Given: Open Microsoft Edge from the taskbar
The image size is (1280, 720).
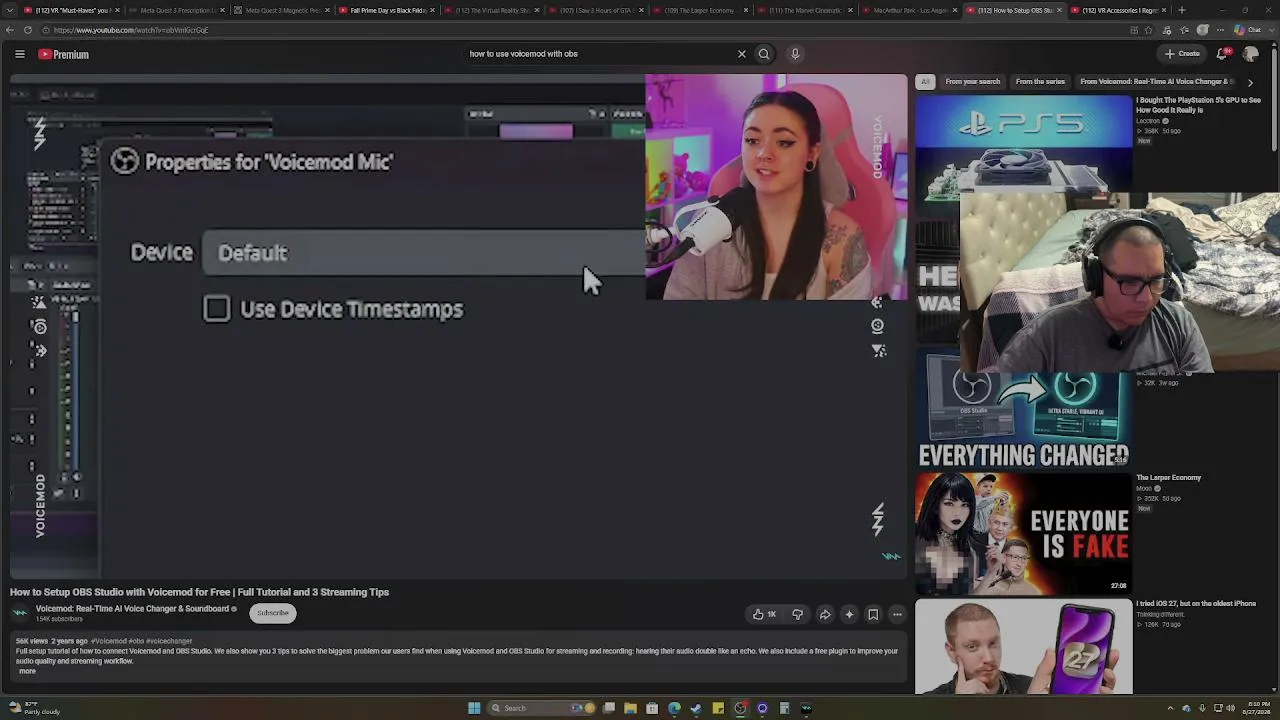Looking at the screenshot, I should [674, 708].
